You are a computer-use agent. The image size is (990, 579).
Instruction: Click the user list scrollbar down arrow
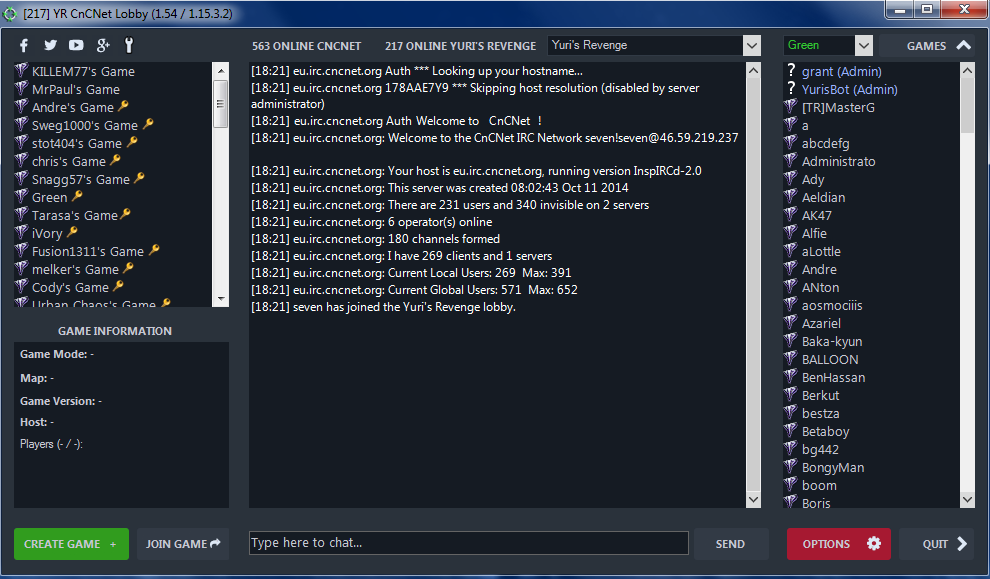[967, 499]
